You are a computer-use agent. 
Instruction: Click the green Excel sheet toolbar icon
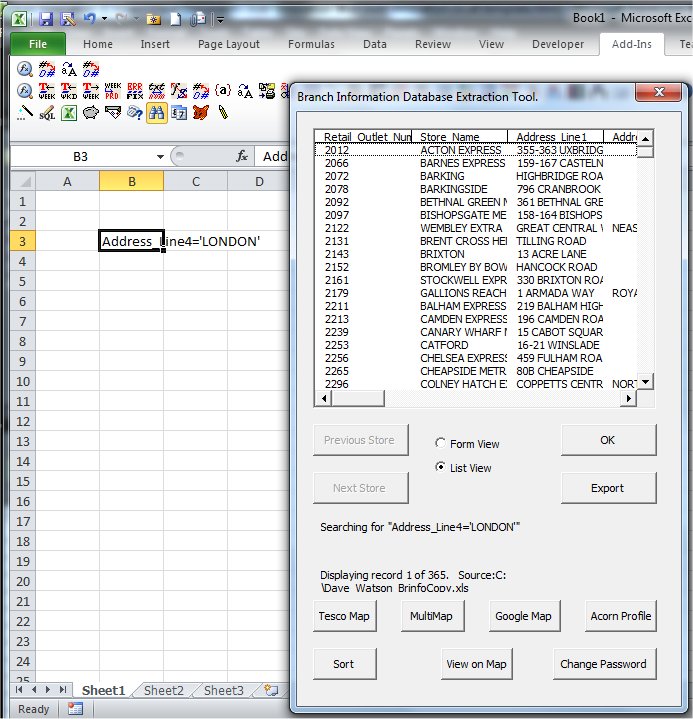tap(69, 113)
